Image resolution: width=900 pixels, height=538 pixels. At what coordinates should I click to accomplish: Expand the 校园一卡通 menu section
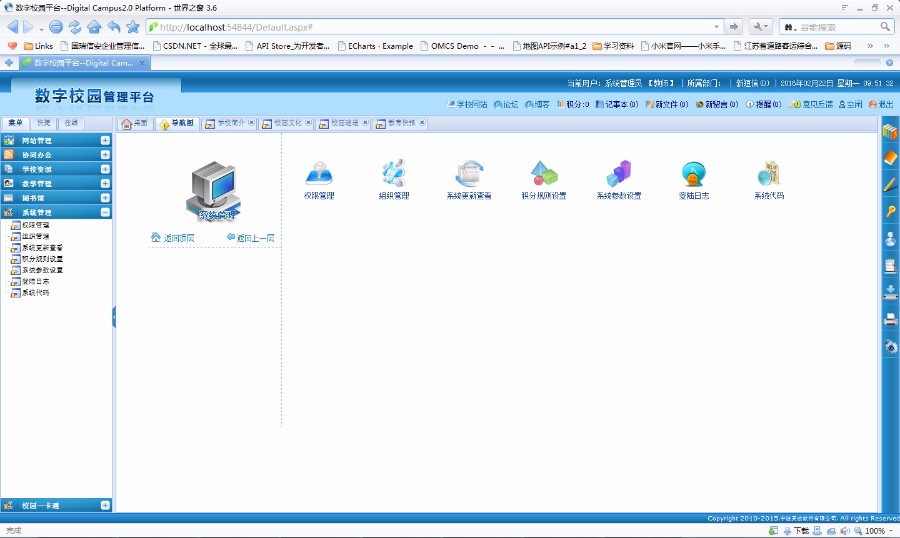coord(105,505)
